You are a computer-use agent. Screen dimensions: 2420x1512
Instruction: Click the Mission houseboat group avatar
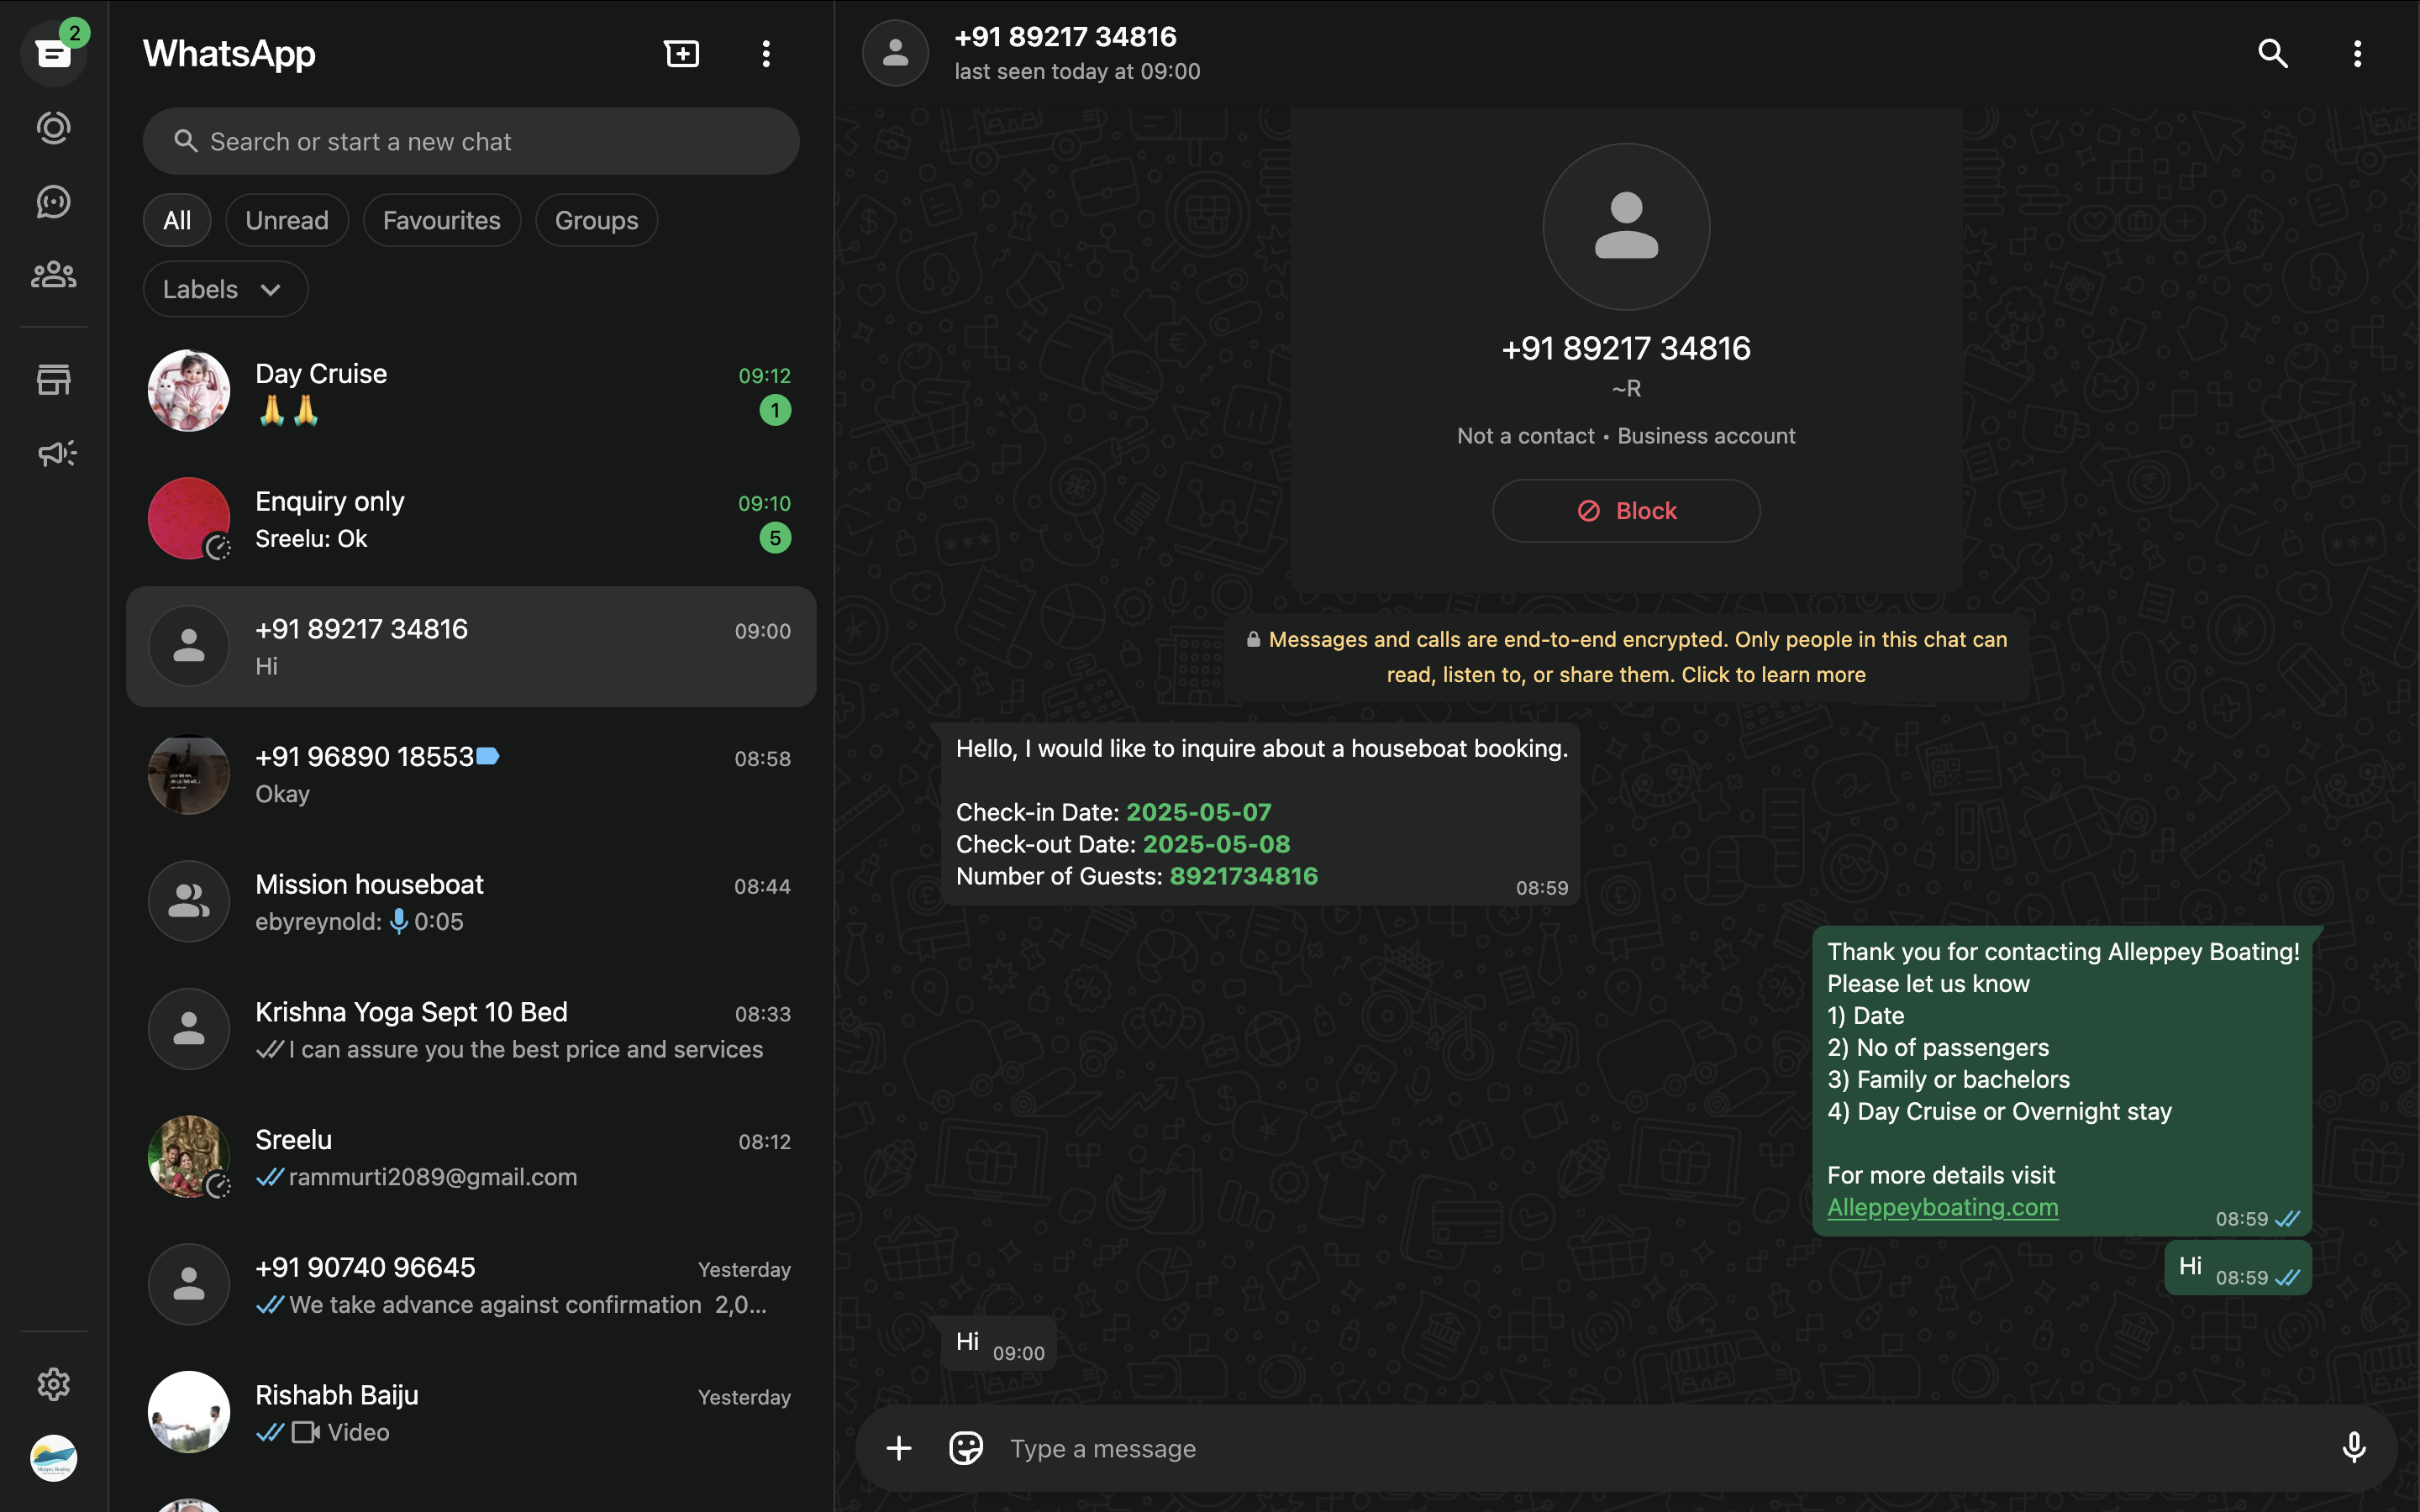(189, 901)
